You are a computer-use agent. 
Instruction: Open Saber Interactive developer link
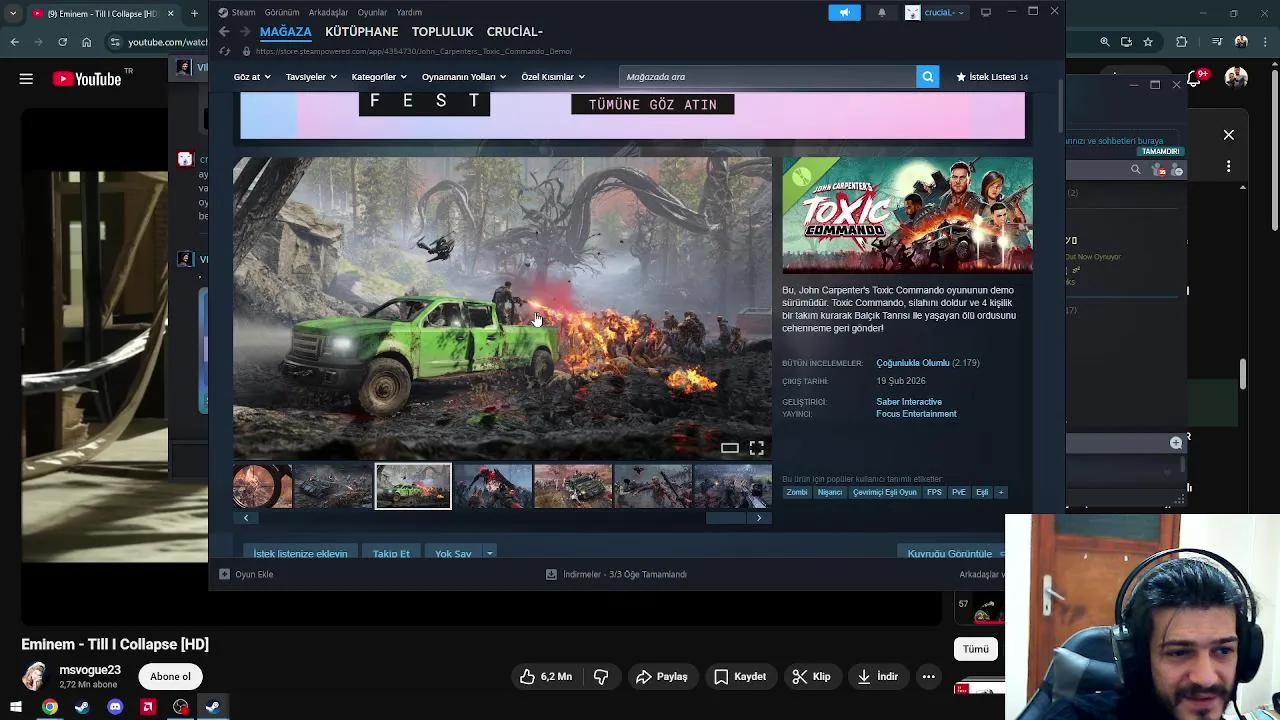point(909,402)
